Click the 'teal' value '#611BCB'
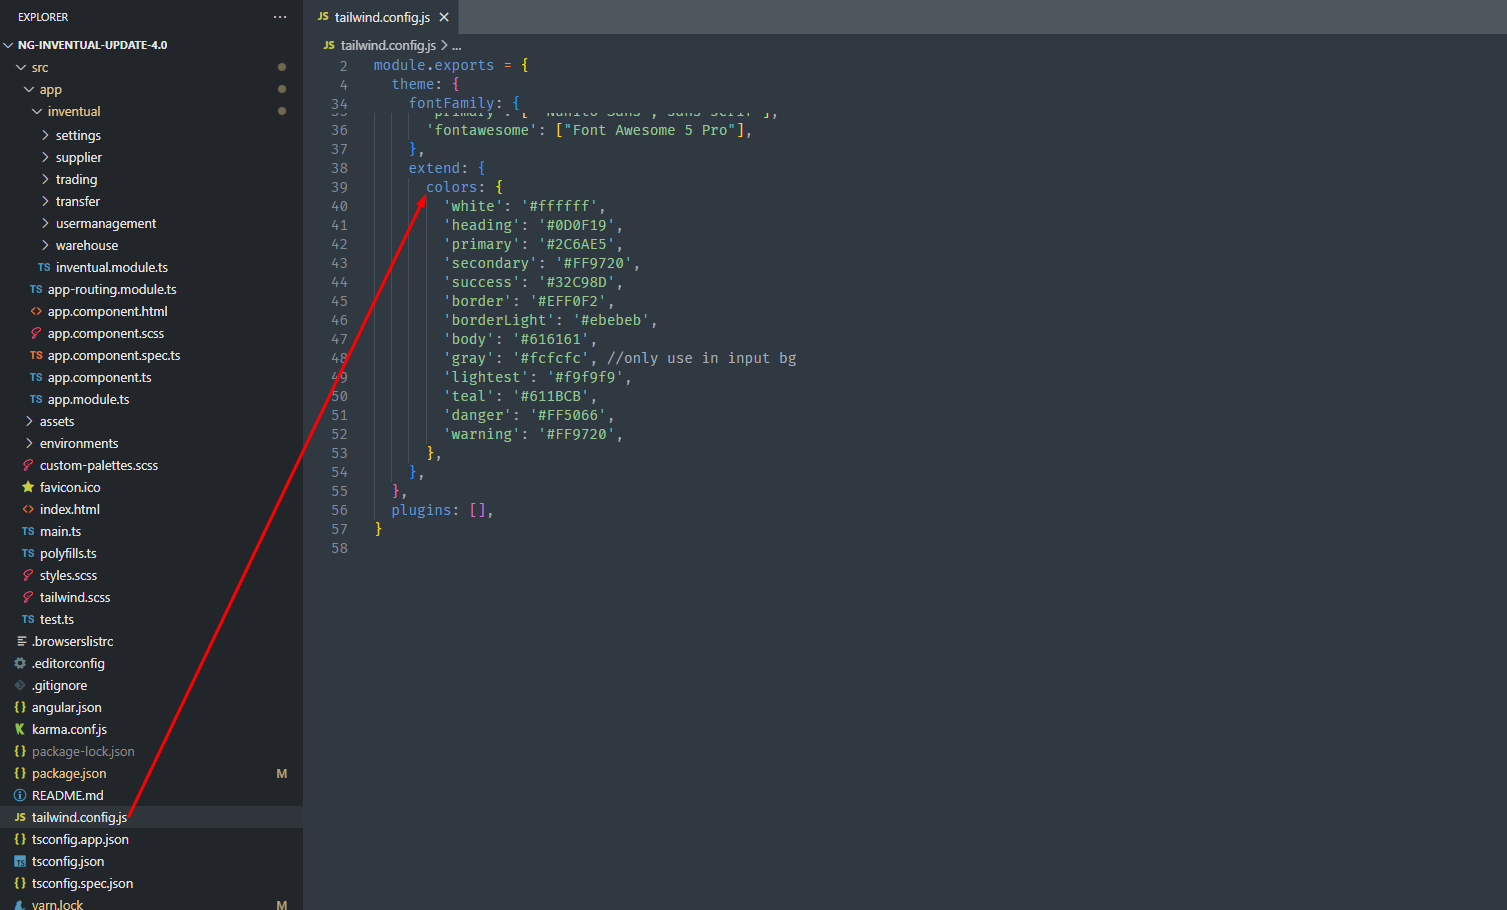This screenshot has width=1507, height=910. [550, 396]
